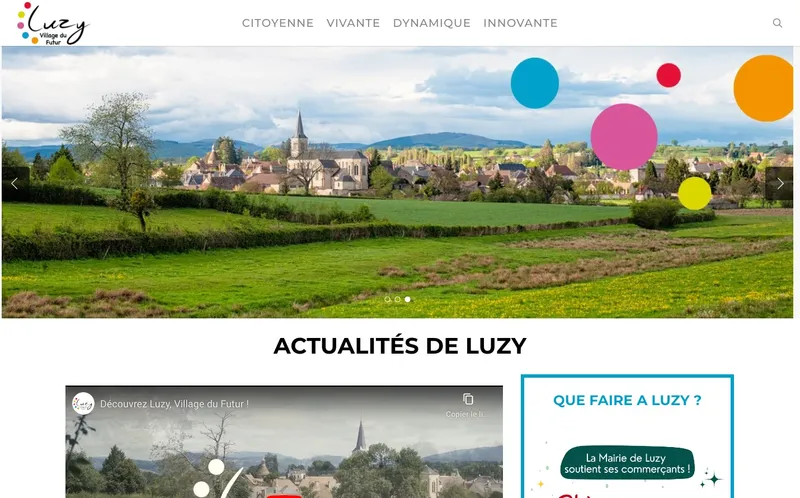Viewport: 800px width, 498px height.
Task: Open the INNOVANTE menu item
Action: (520, 23)
